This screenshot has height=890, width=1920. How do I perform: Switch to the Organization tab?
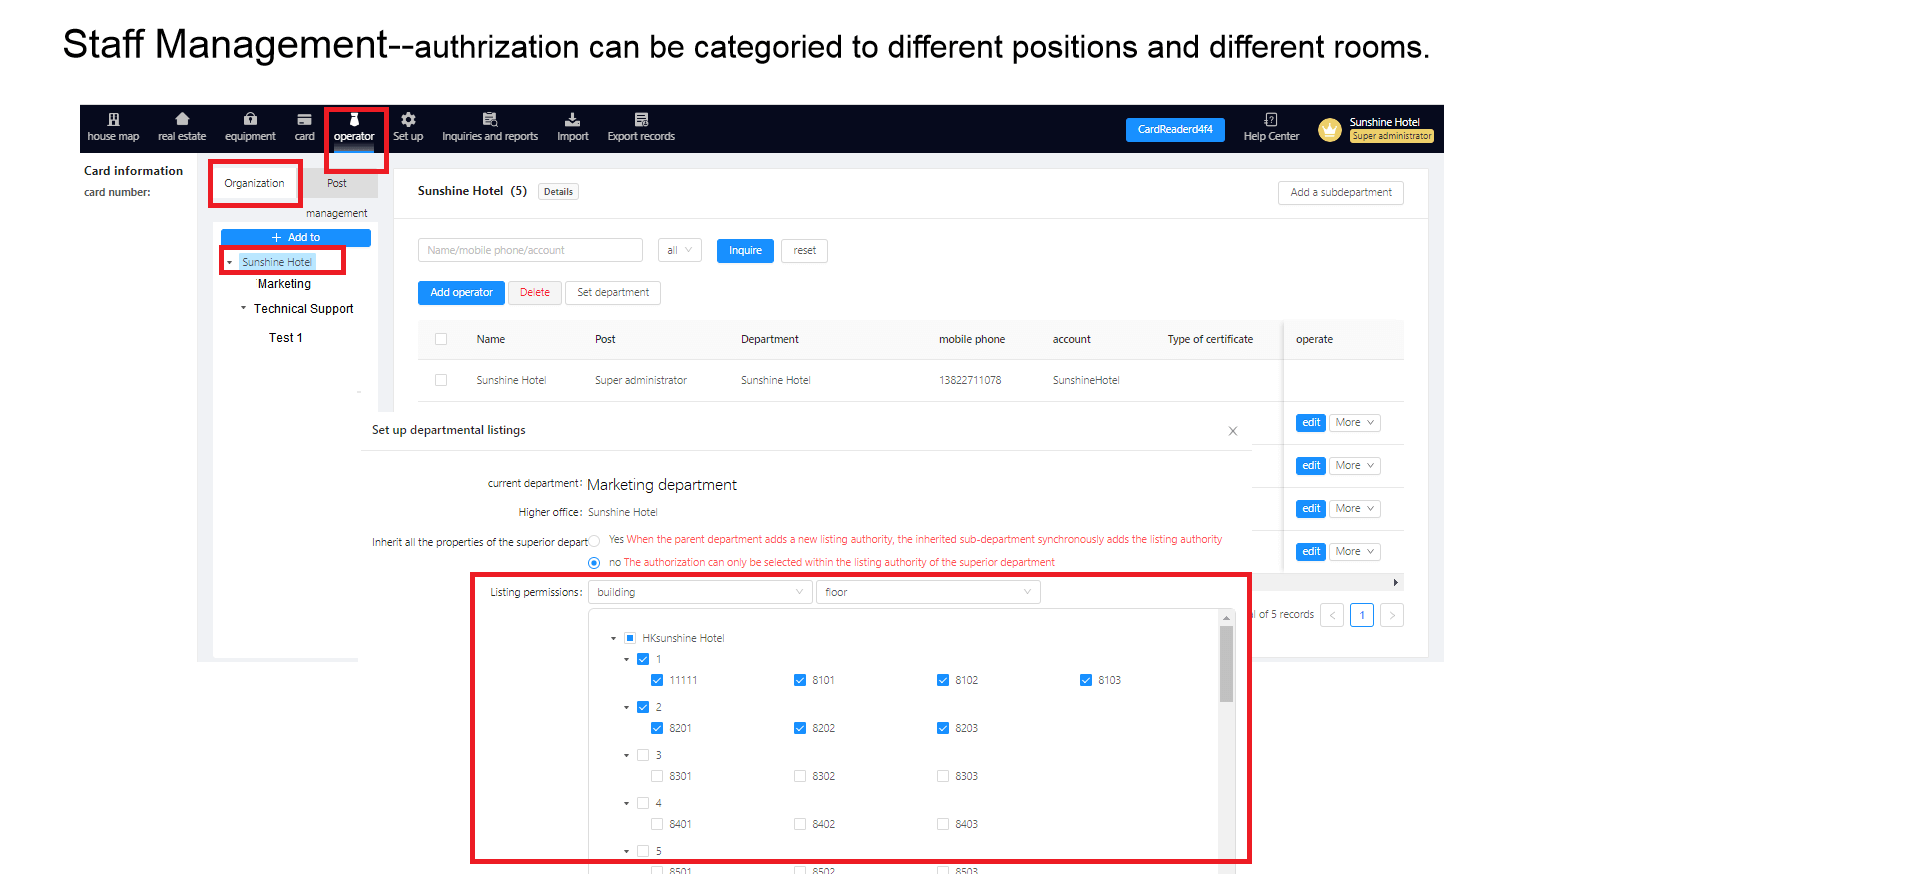tap(254, 183)
